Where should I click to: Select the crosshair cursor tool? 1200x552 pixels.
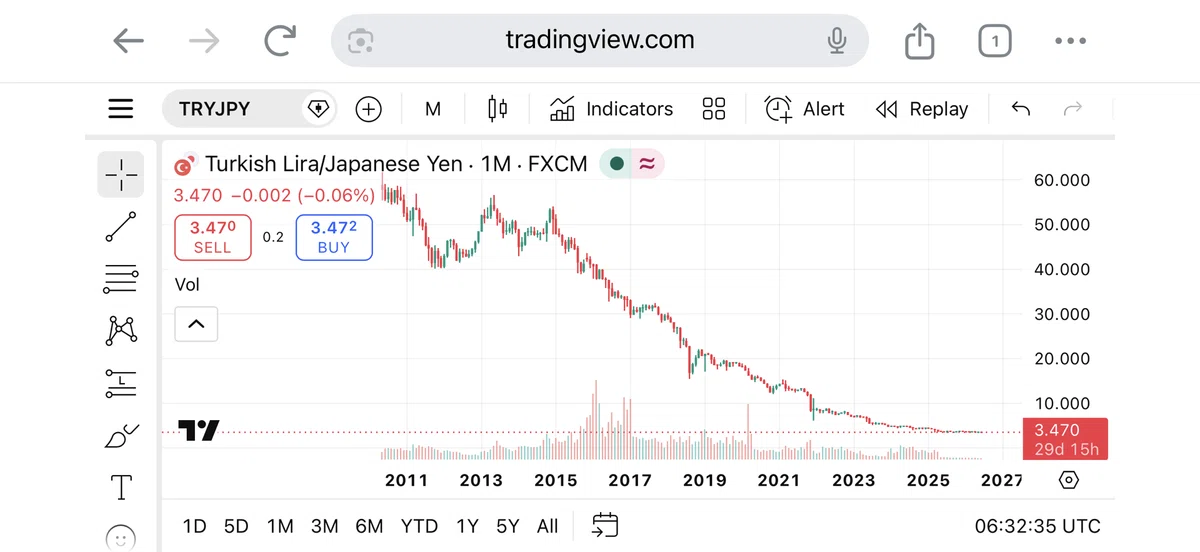pyautogui.click(x=121, y=174)
